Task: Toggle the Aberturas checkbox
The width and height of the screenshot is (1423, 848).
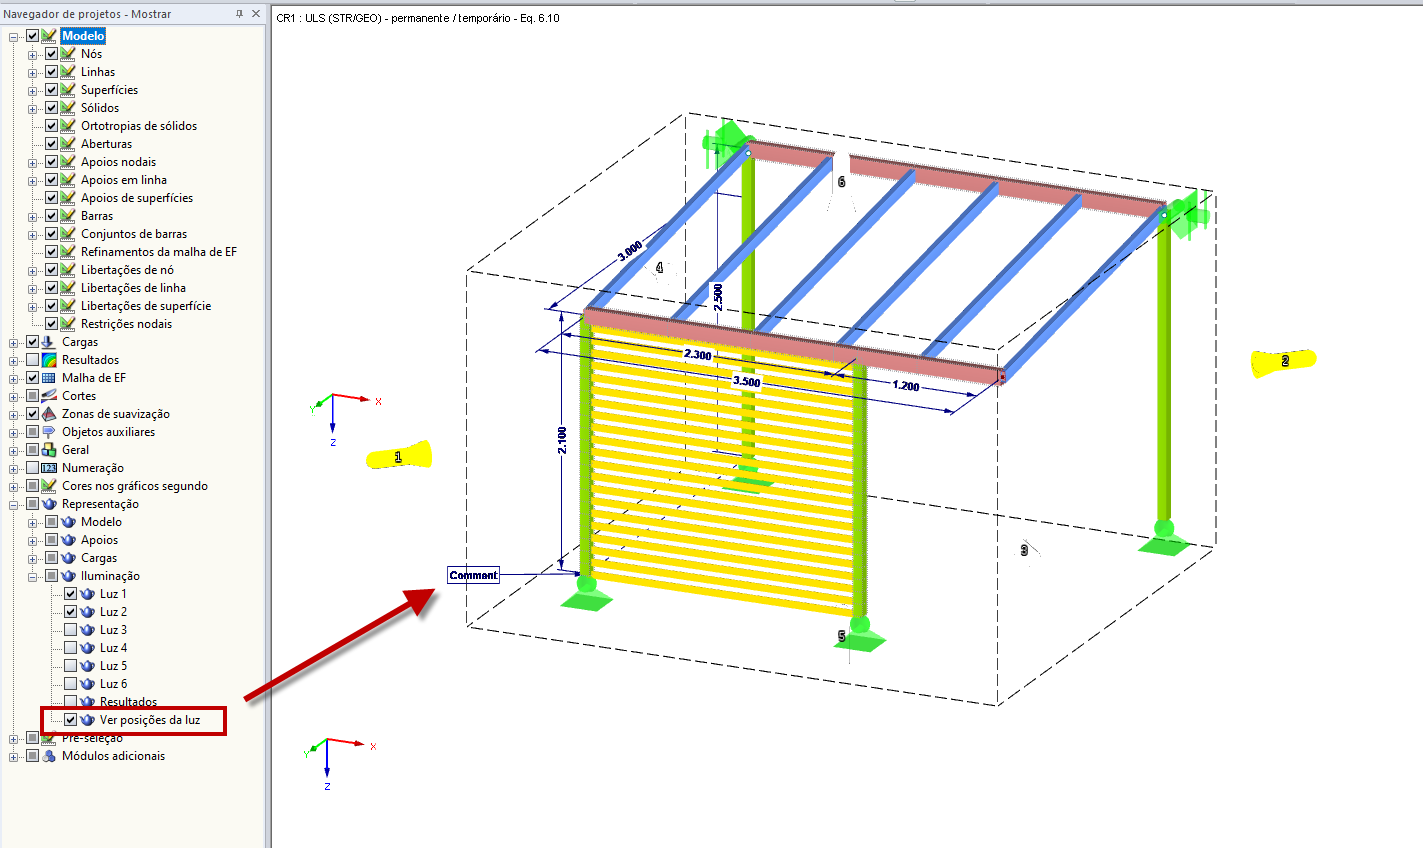Action: coord(51,144)
